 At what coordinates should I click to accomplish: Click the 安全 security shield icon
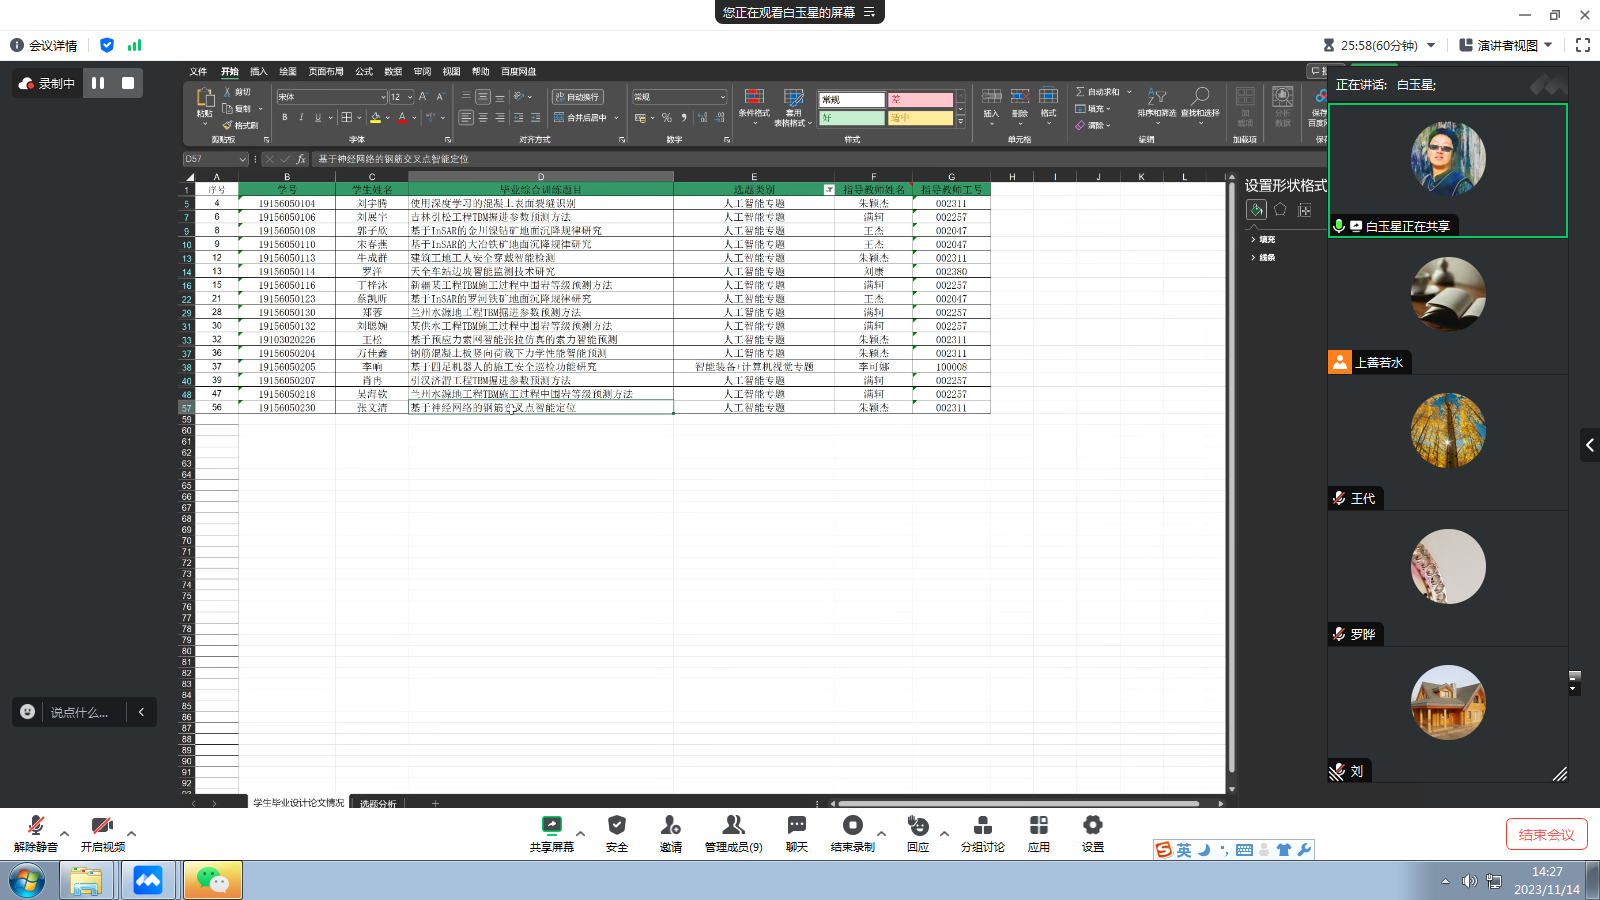[x=616, y=832]
